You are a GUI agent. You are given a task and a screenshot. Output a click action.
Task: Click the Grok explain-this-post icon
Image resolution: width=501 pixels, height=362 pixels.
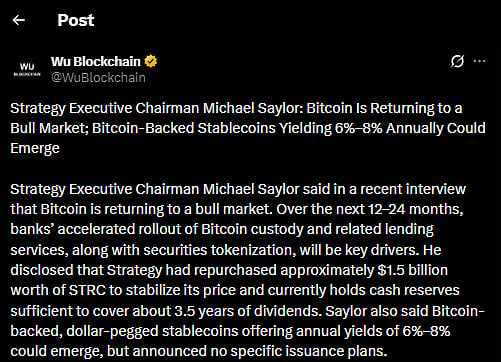click(457, 61)
